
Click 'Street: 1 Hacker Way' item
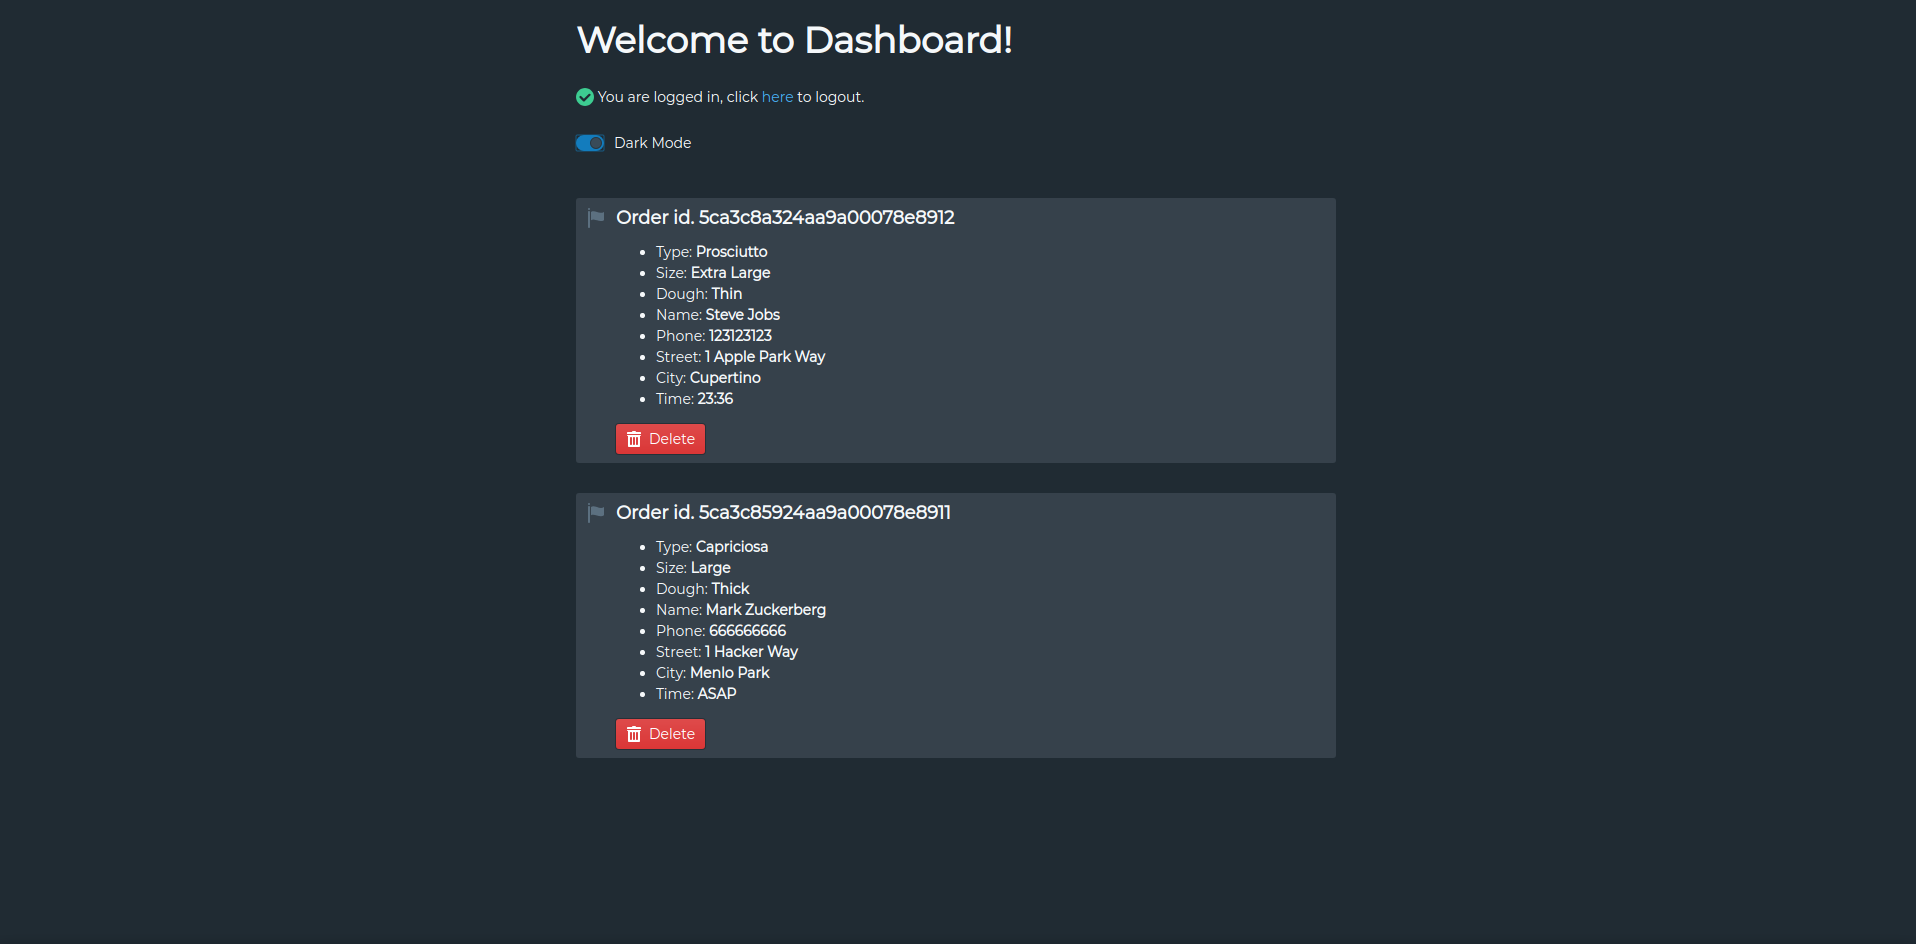tap(727, 652)
